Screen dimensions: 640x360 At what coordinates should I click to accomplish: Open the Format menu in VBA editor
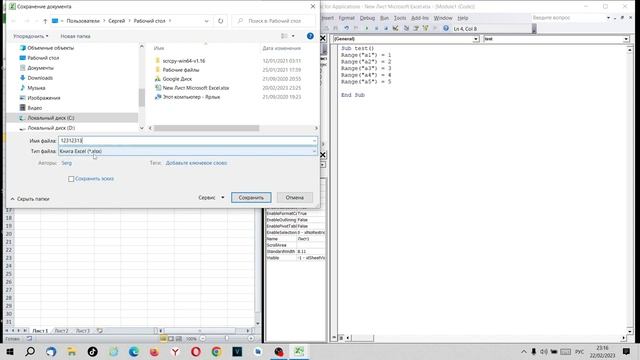(347, 18)
